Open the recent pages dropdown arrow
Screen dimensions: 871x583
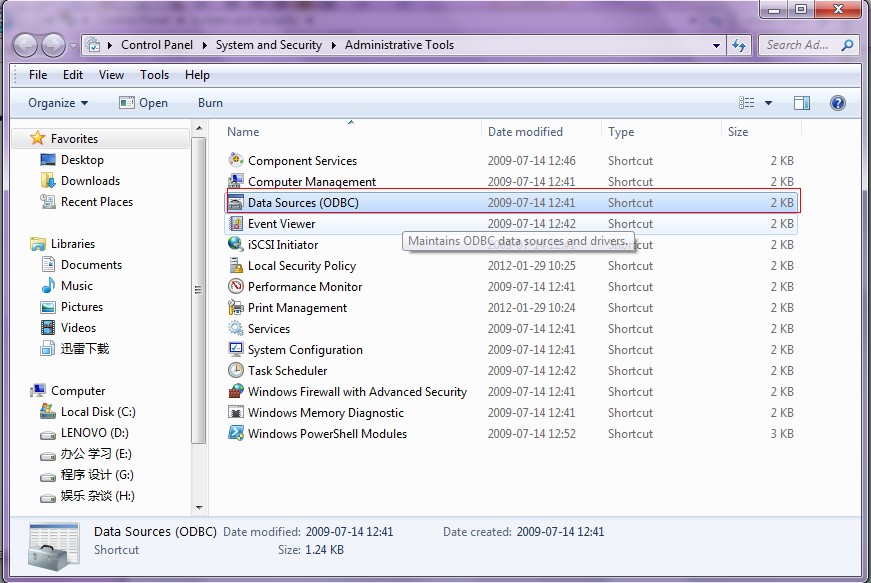(x=73, y=46)
